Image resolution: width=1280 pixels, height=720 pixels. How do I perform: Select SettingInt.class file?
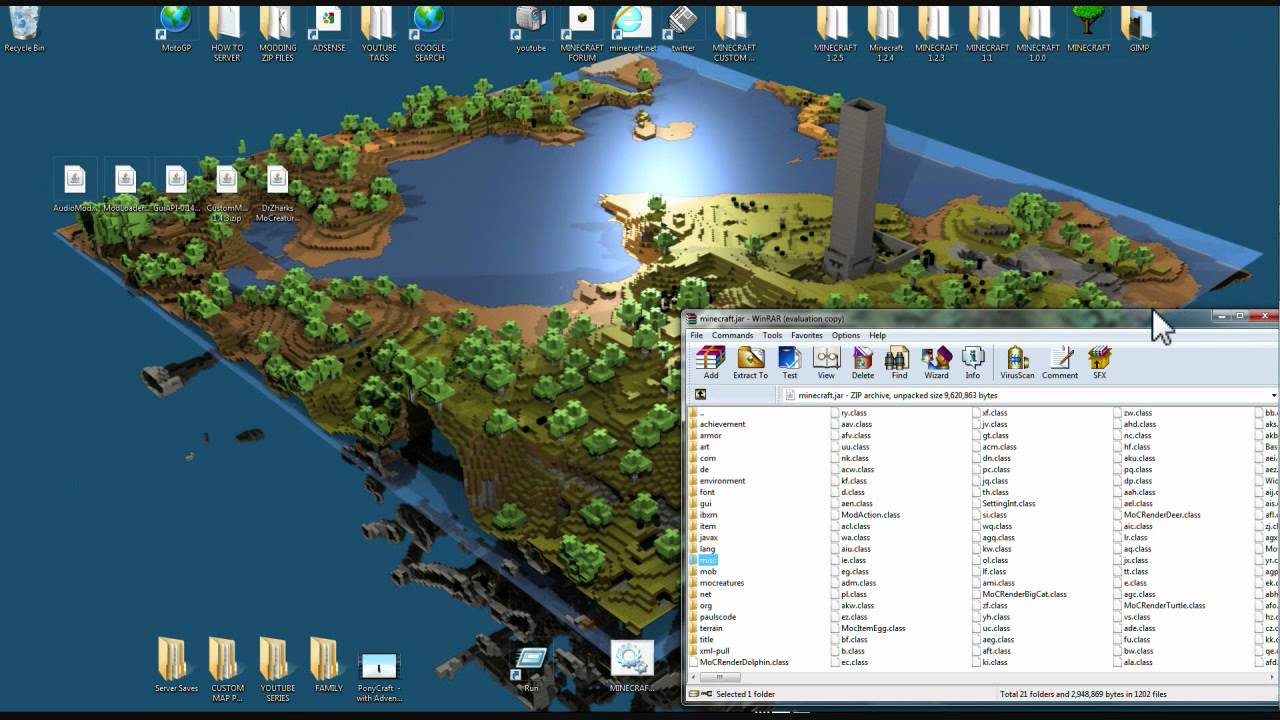[x=1003, y=504]
